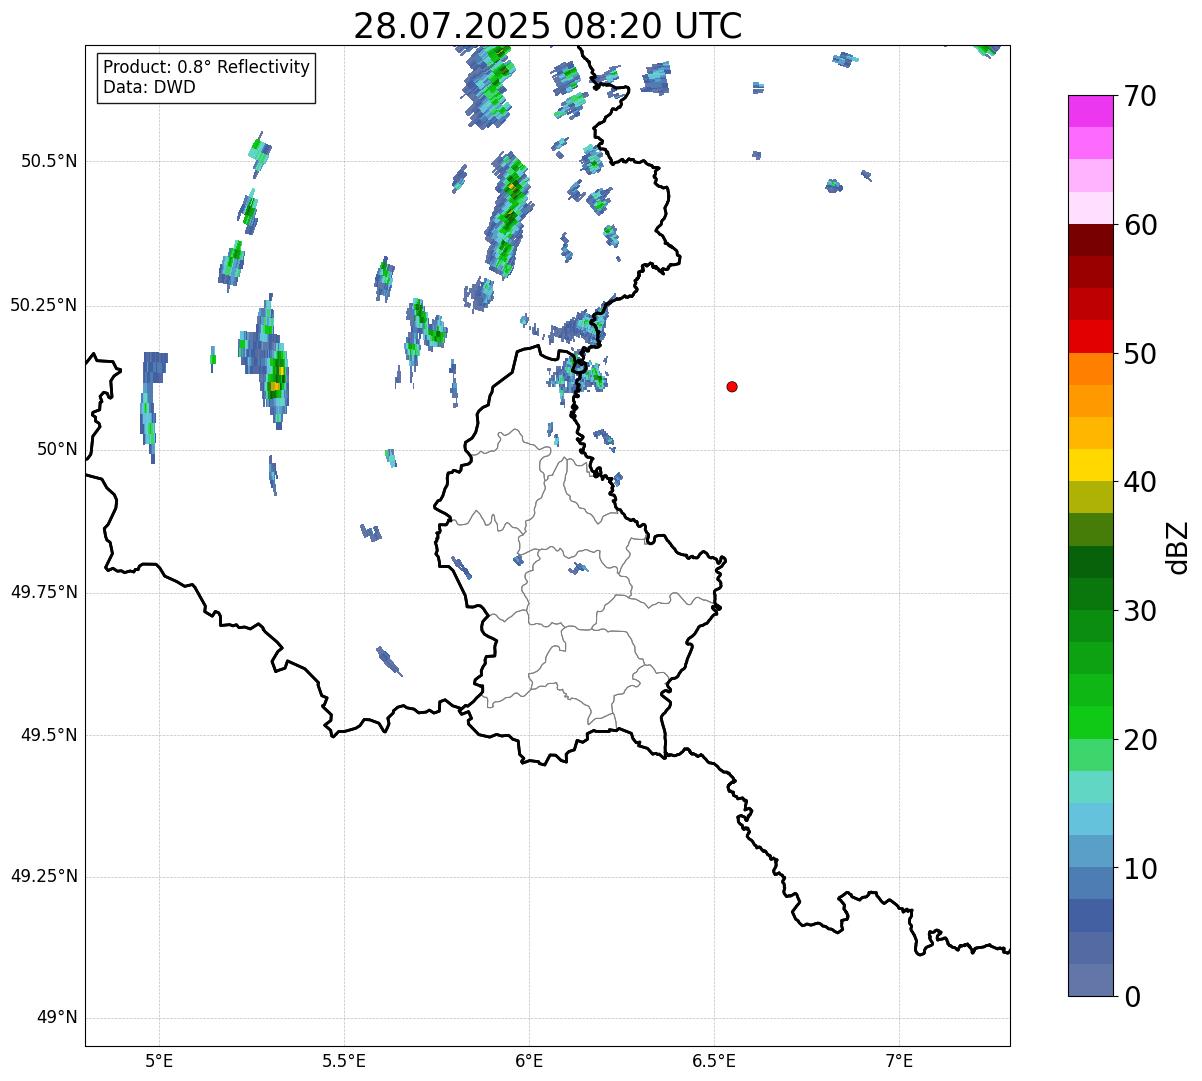Click the bright green colorbar segment above 20
Screen dimensions: 1202x1081
[x=1091, y=723]
